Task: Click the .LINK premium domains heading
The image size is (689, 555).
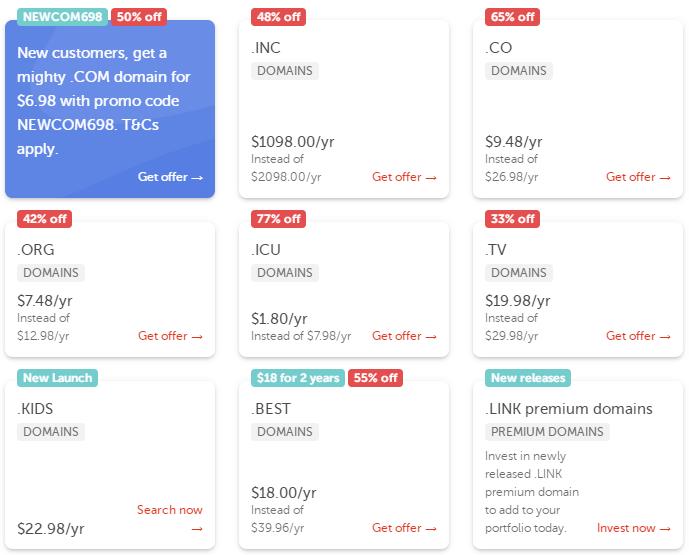Action: pos(569,408)
